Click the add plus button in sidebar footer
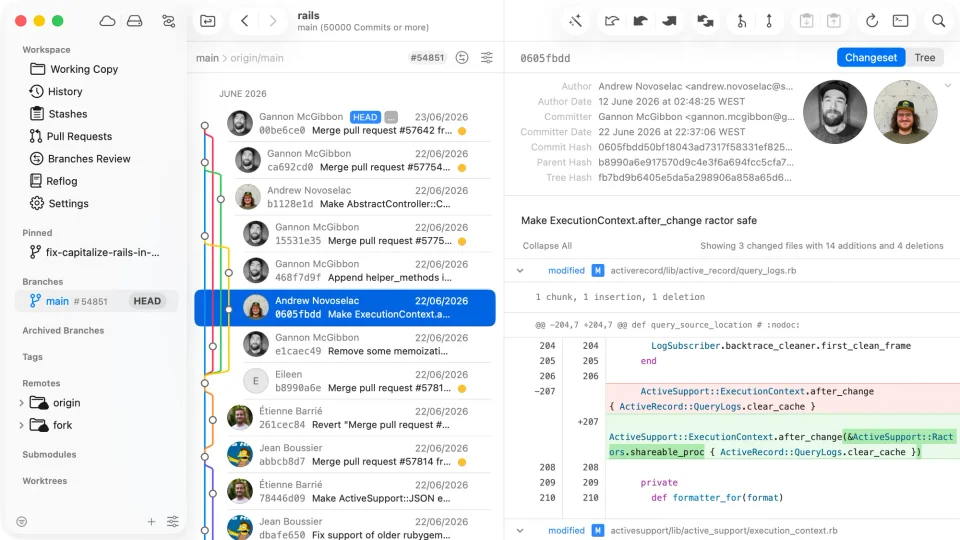960x540 pixels. click(151, 522)
